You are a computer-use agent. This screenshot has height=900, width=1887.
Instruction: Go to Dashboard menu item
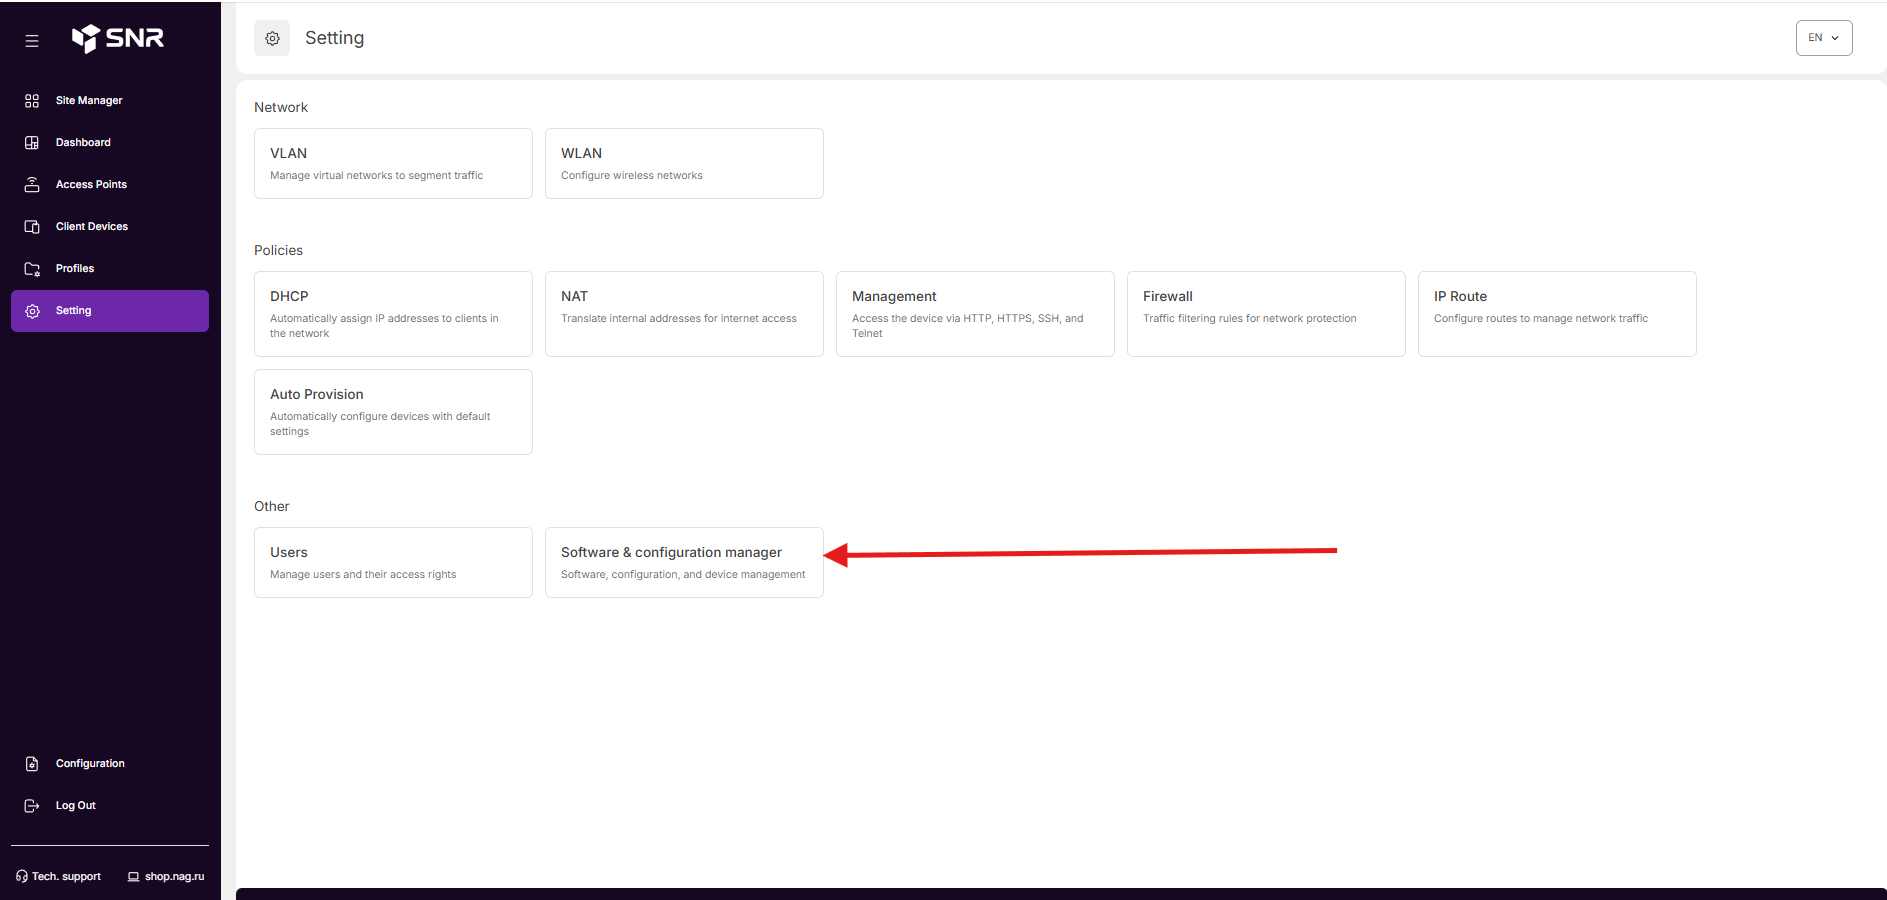pyautogui.click(x=110, y=143)
